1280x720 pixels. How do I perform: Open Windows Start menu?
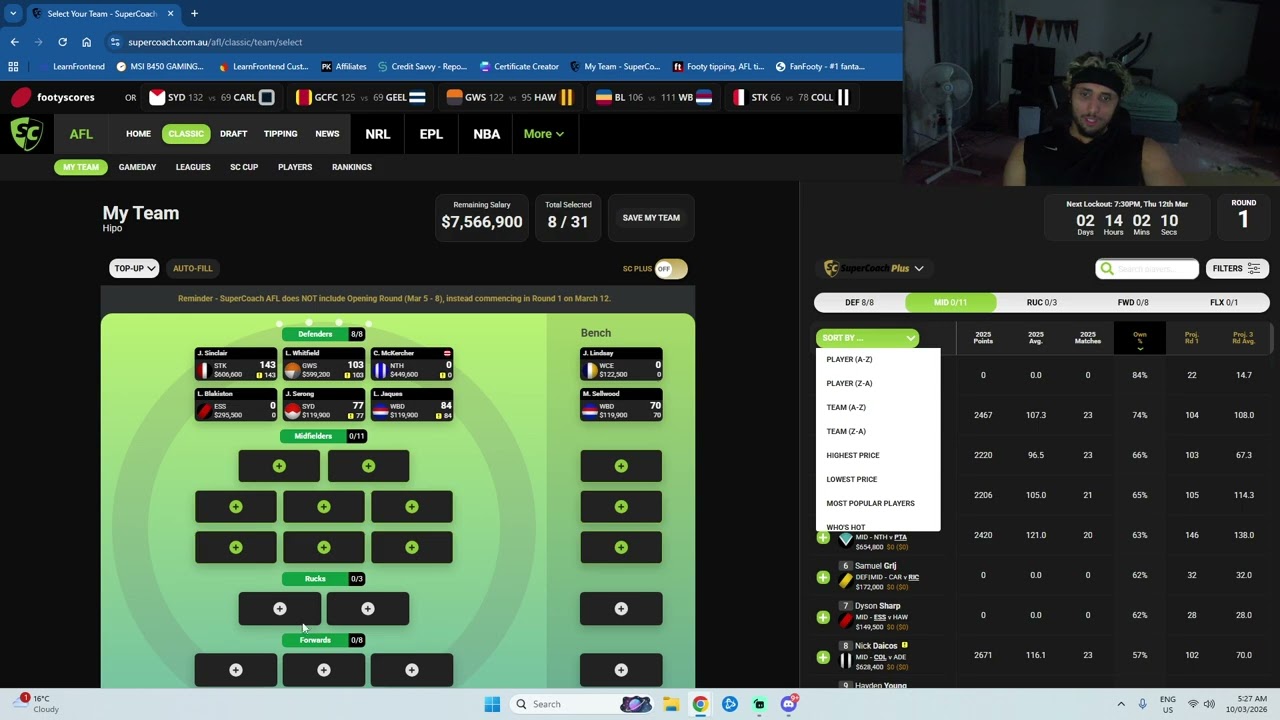pyautogui.click(x=492, y=704)
